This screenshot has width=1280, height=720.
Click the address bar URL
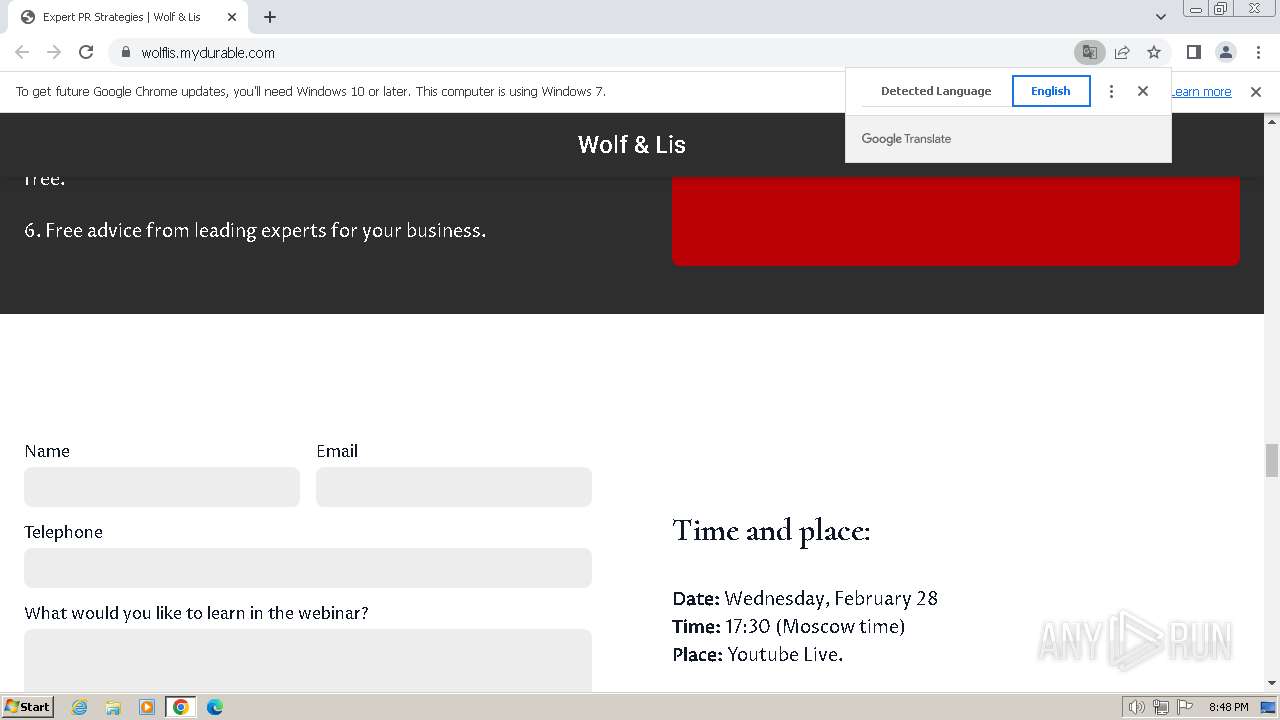(208, 52)
